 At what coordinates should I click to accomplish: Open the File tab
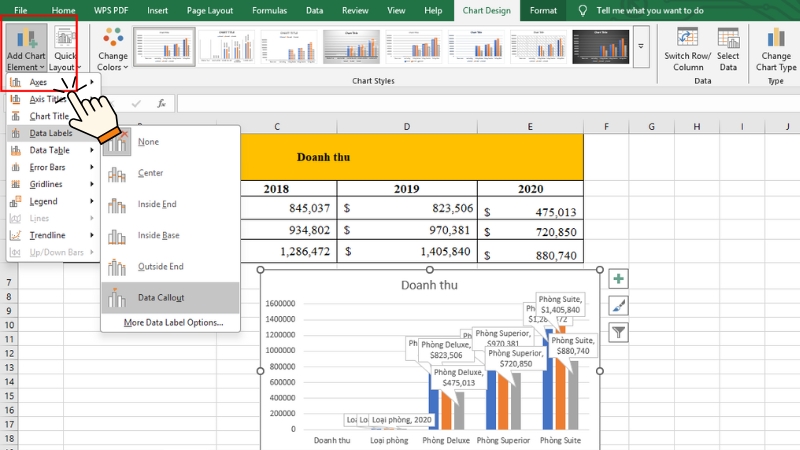(21, 10)
